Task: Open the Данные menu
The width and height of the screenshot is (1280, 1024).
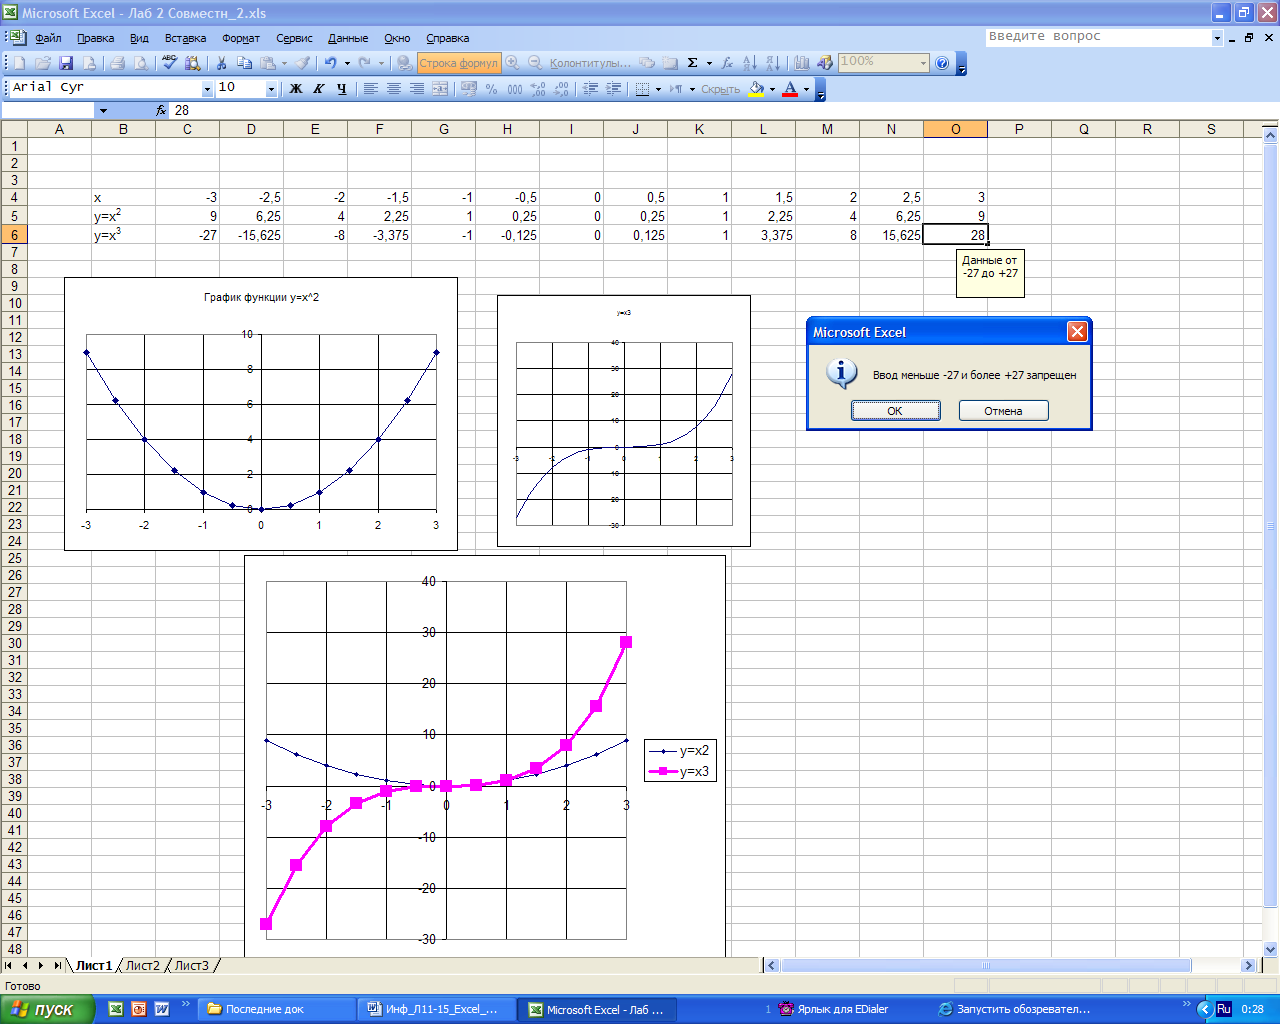Action: 348,38
